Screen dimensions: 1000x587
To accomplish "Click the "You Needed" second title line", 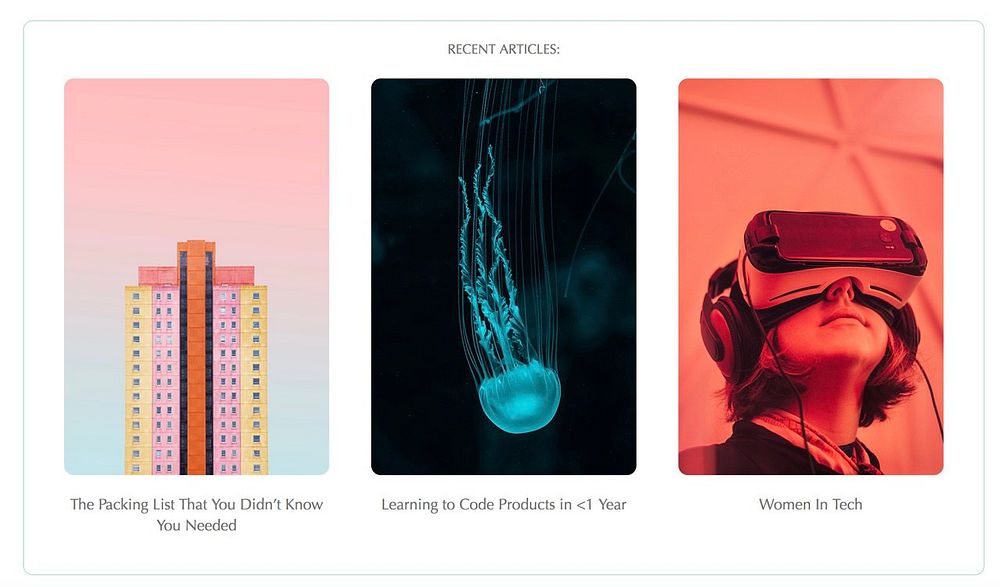I will click(196, 525).
